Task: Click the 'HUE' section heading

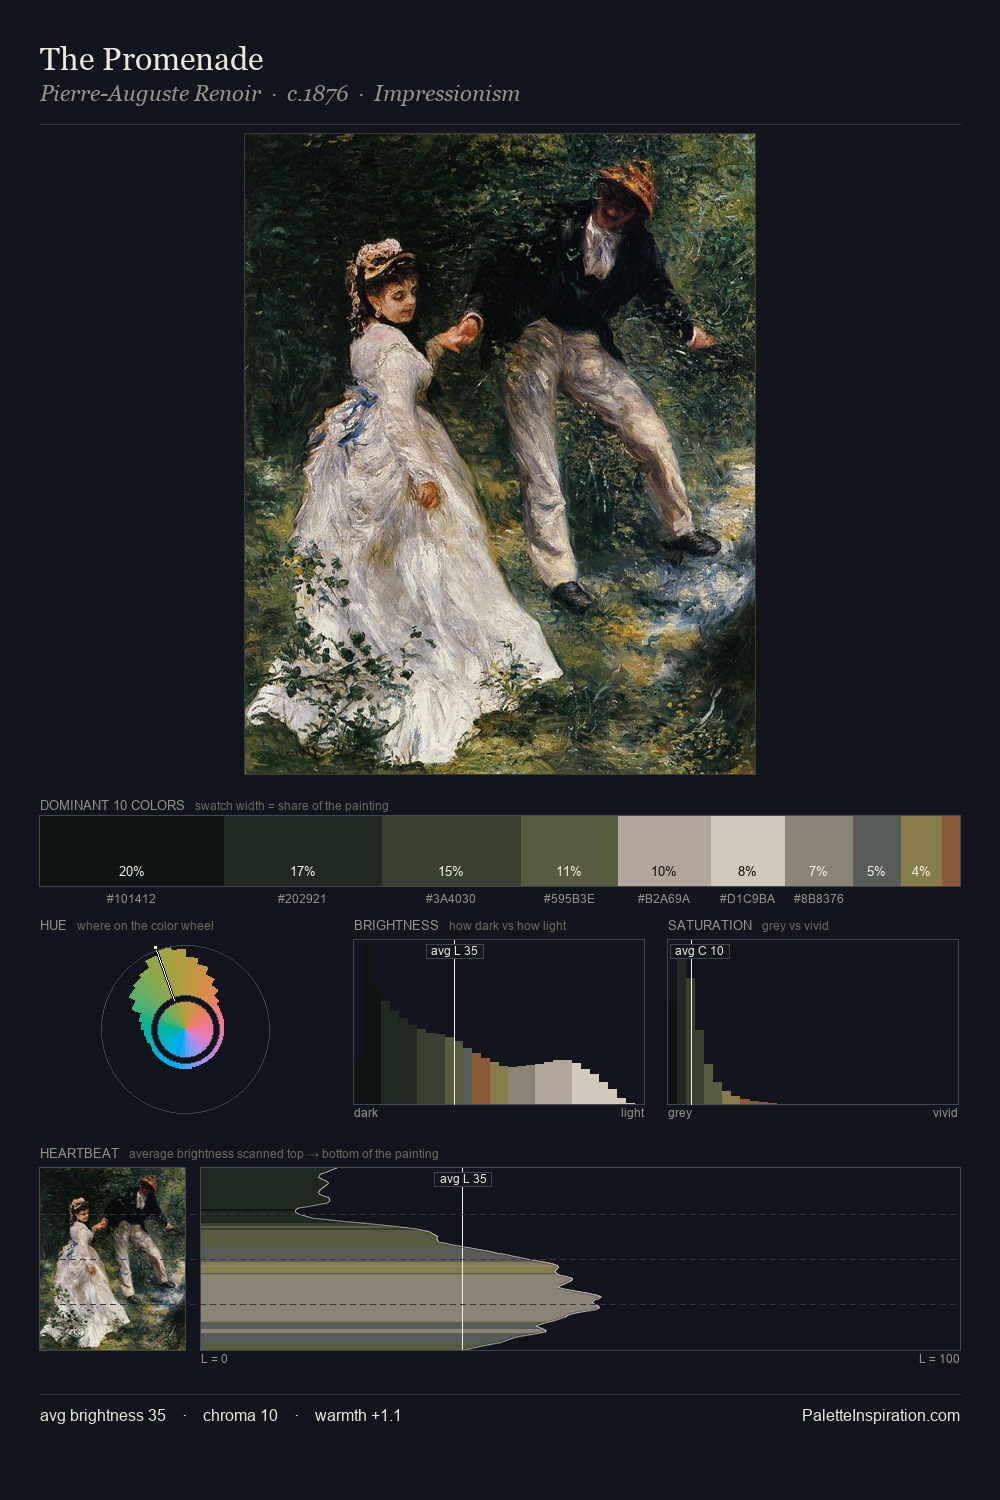Action: (53, 925)
